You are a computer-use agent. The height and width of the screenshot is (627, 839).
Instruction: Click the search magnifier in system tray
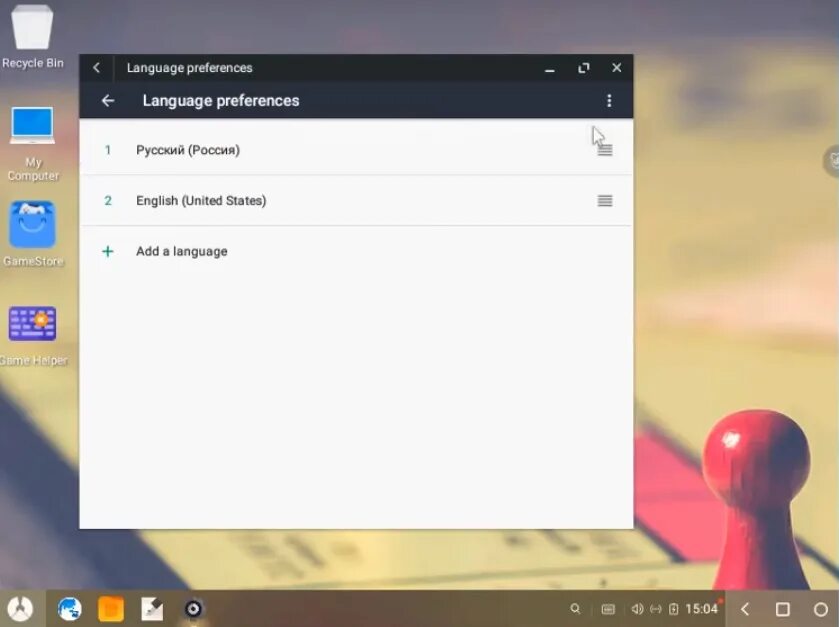575,609
